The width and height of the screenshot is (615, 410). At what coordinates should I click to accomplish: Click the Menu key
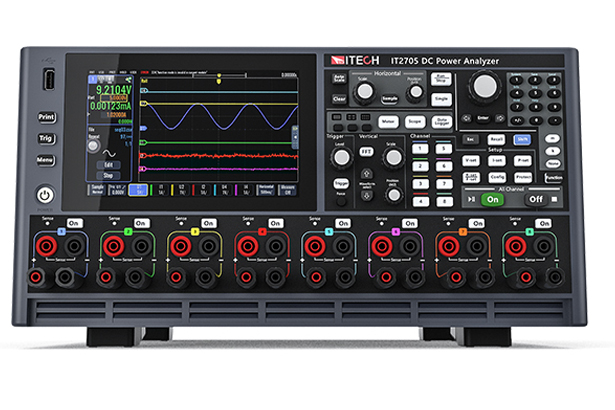45,160
